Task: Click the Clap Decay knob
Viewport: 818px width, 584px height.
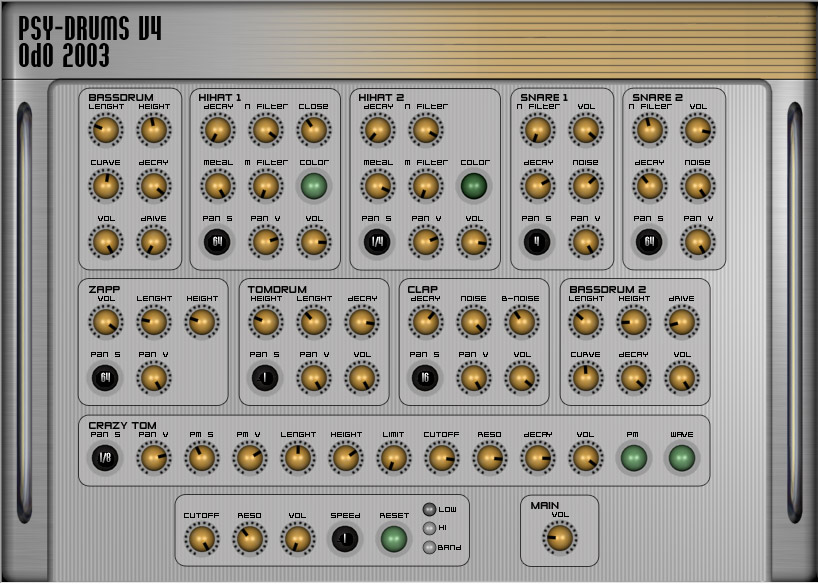Action: [426, 322]
